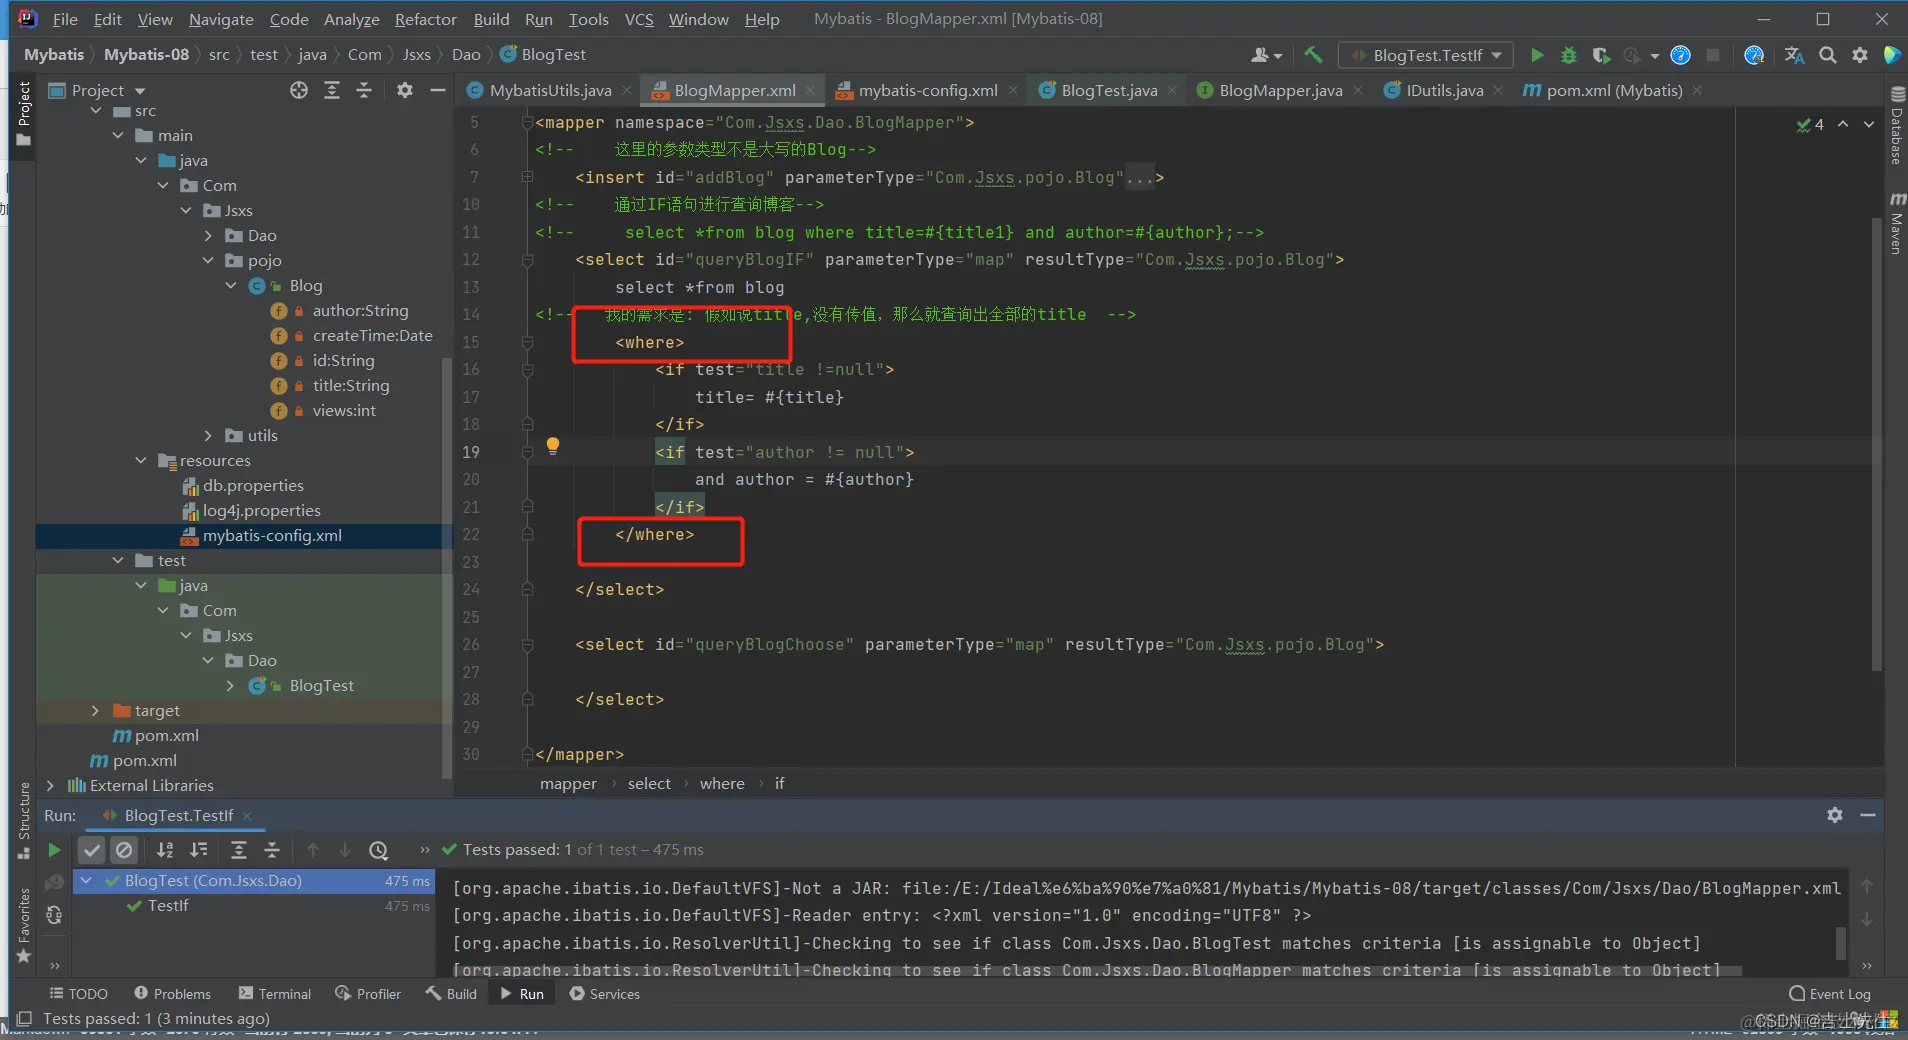Minimize the Run tool window
The width and height of the screenshot is (1908, 1040).
[x=1867, y=815]
